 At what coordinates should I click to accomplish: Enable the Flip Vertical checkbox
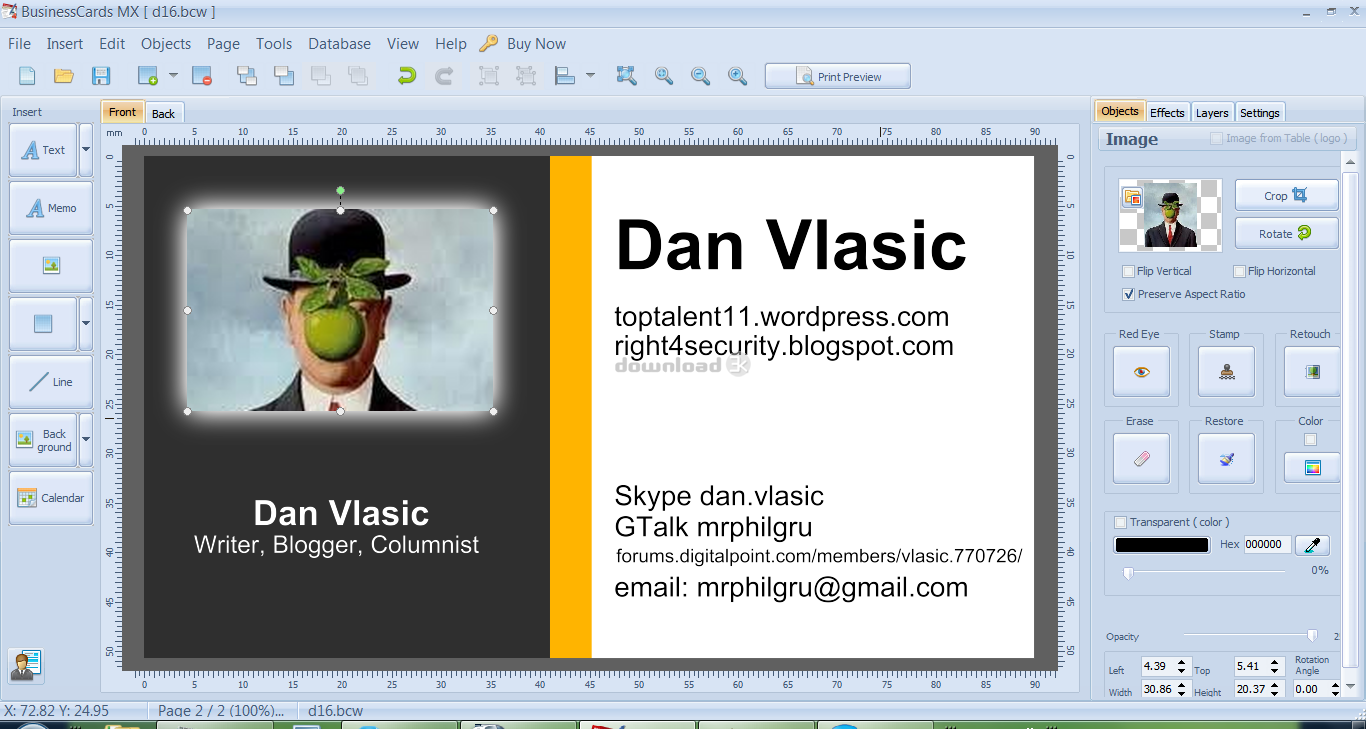click(1129, 271)
